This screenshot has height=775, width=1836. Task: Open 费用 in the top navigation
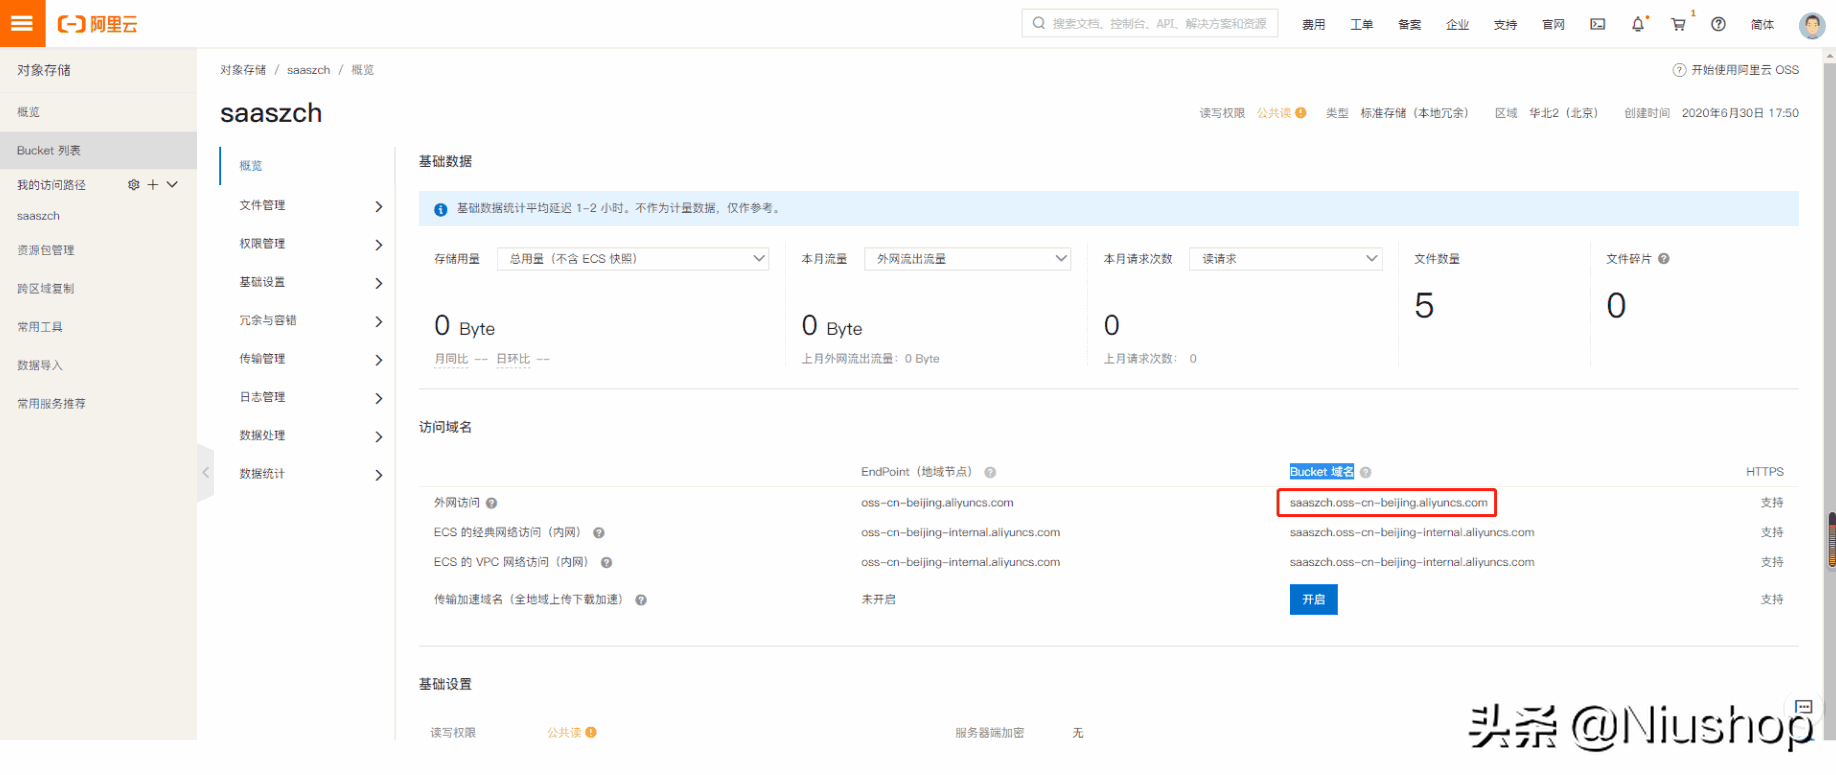1314,25
